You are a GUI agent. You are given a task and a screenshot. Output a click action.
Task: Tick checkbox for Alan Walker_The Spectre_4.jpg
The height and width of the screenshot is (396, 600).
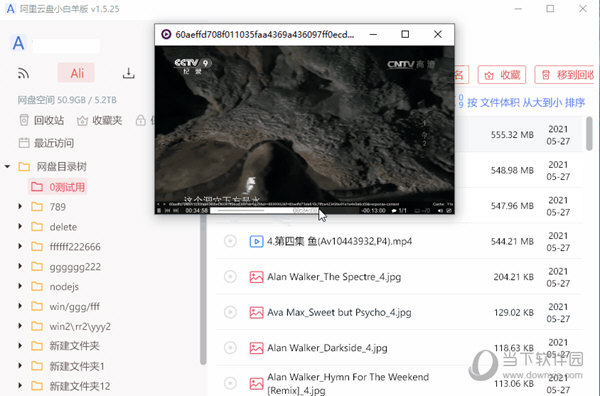tap(230, 277)
